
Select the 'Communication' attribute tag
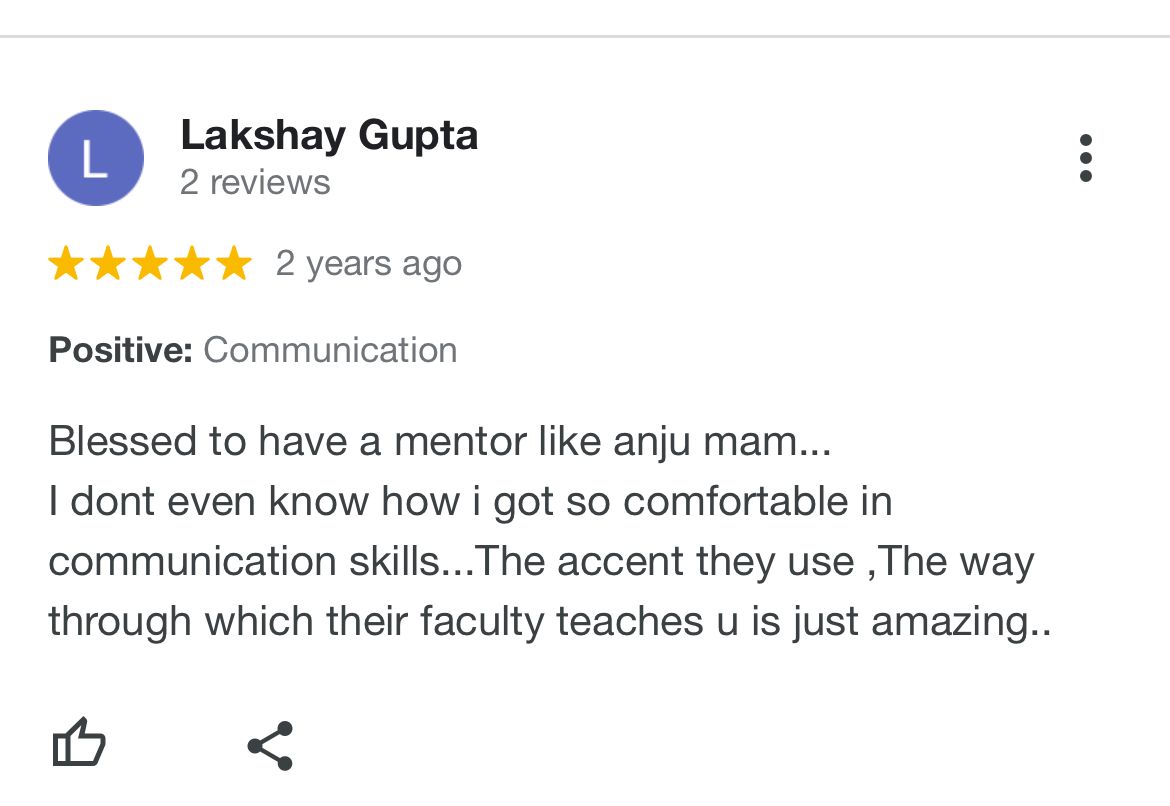(x=330, y=350)
